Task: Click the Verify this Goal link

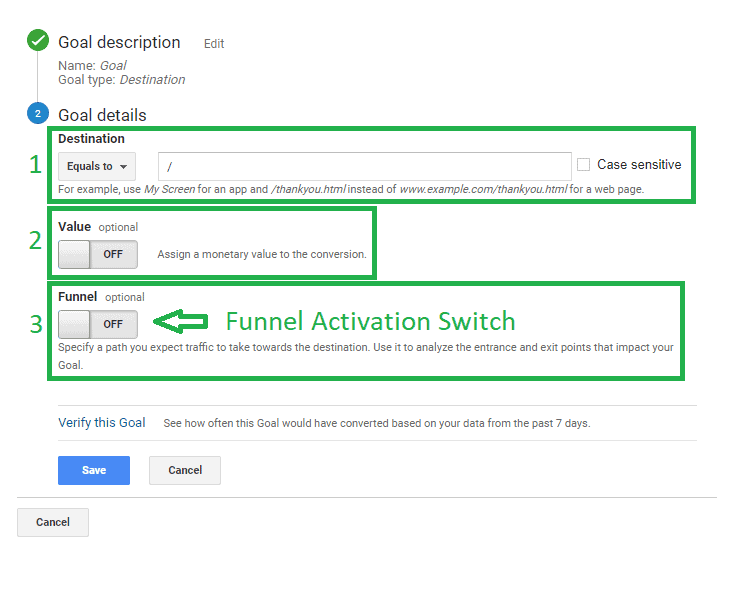Action: [101, 423]
